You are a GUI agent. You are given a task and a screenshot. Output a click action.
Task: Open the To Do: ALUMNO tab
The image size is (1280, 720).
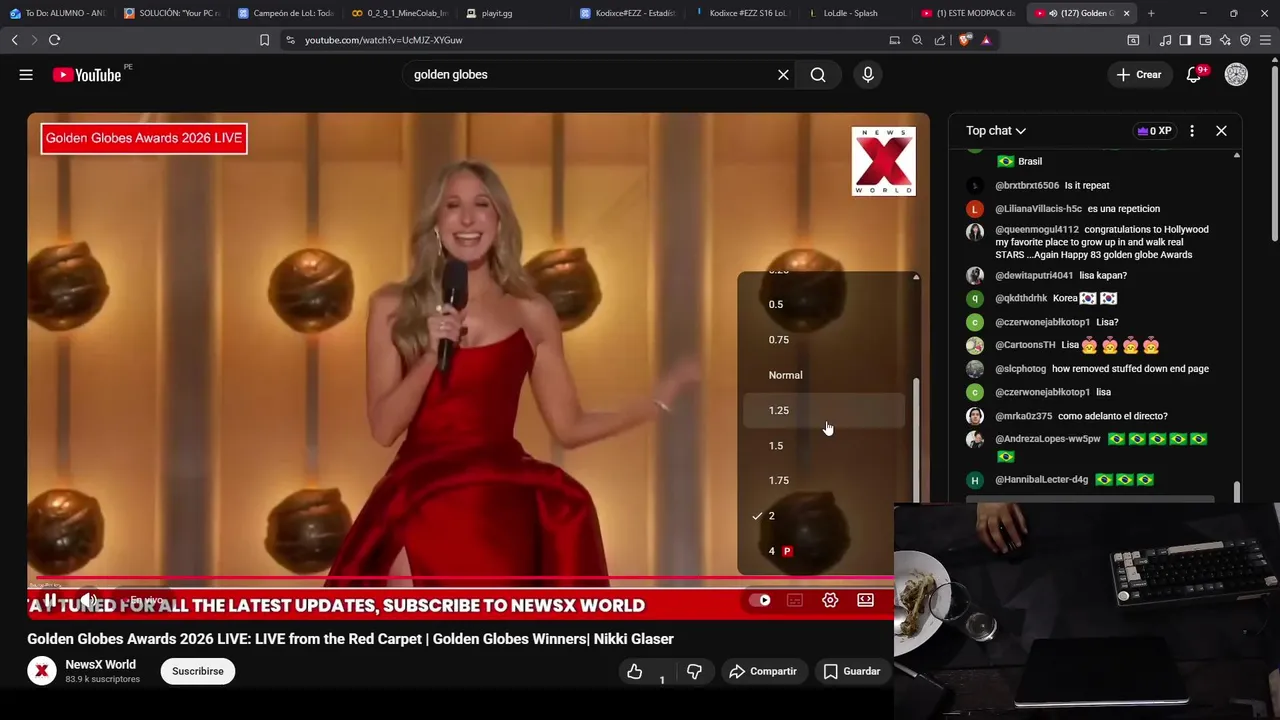coord(58,13)
